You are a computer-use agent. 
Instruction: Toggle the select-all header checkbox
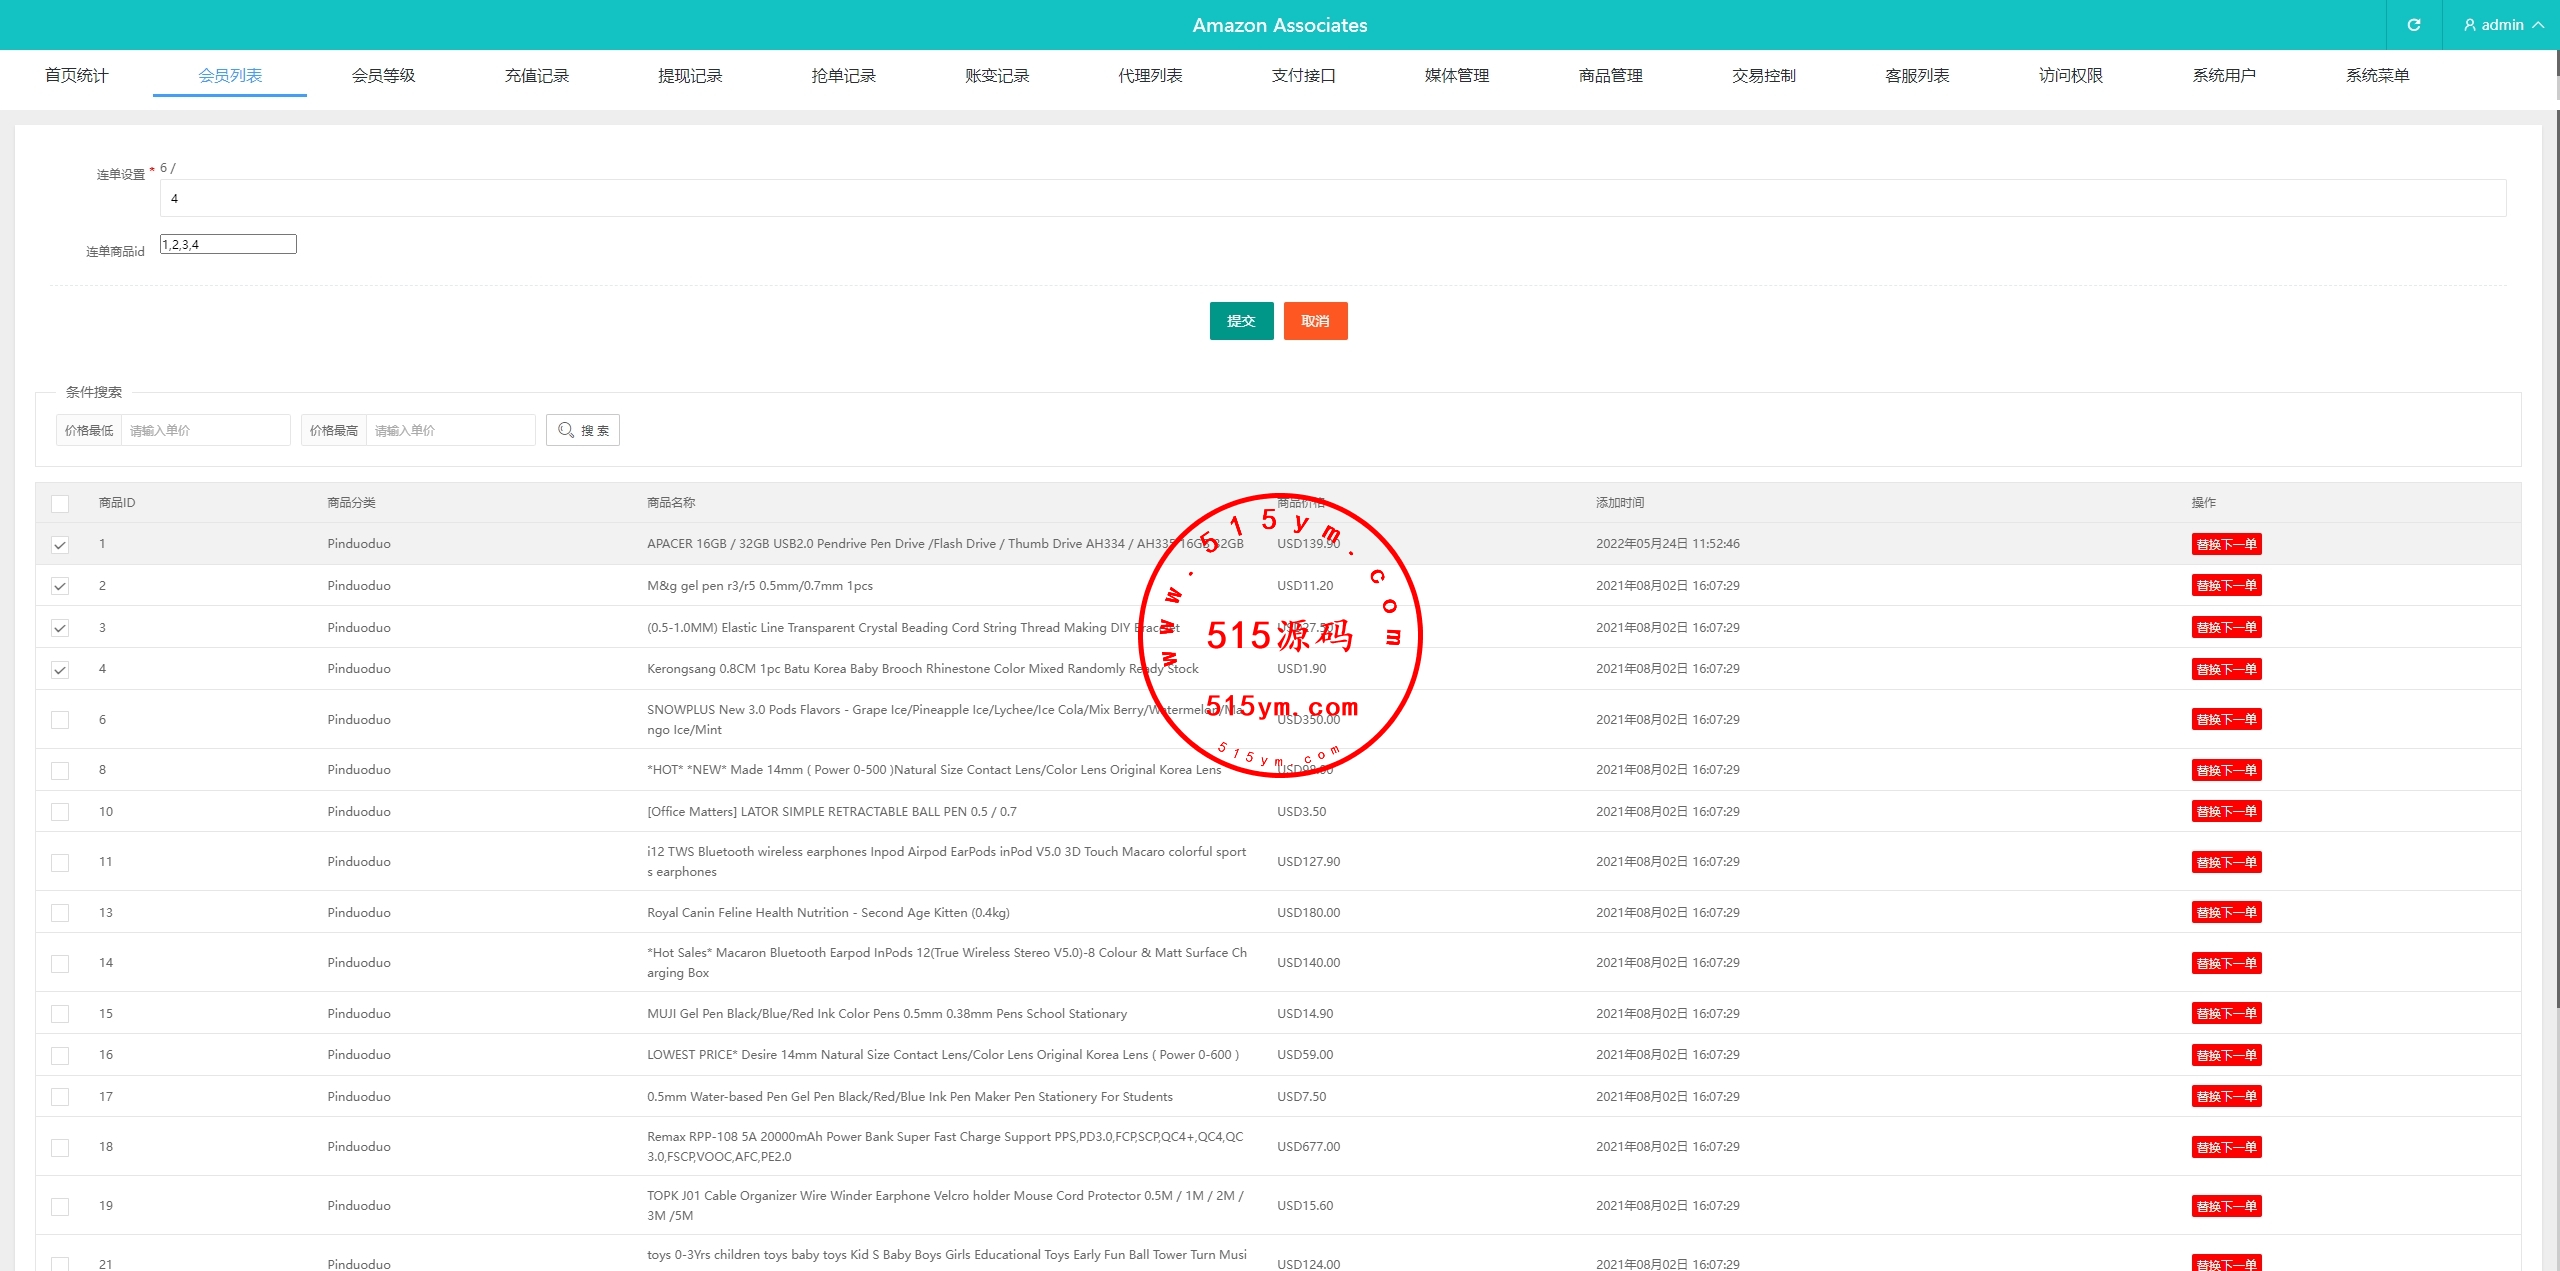(x=60, y=504)
